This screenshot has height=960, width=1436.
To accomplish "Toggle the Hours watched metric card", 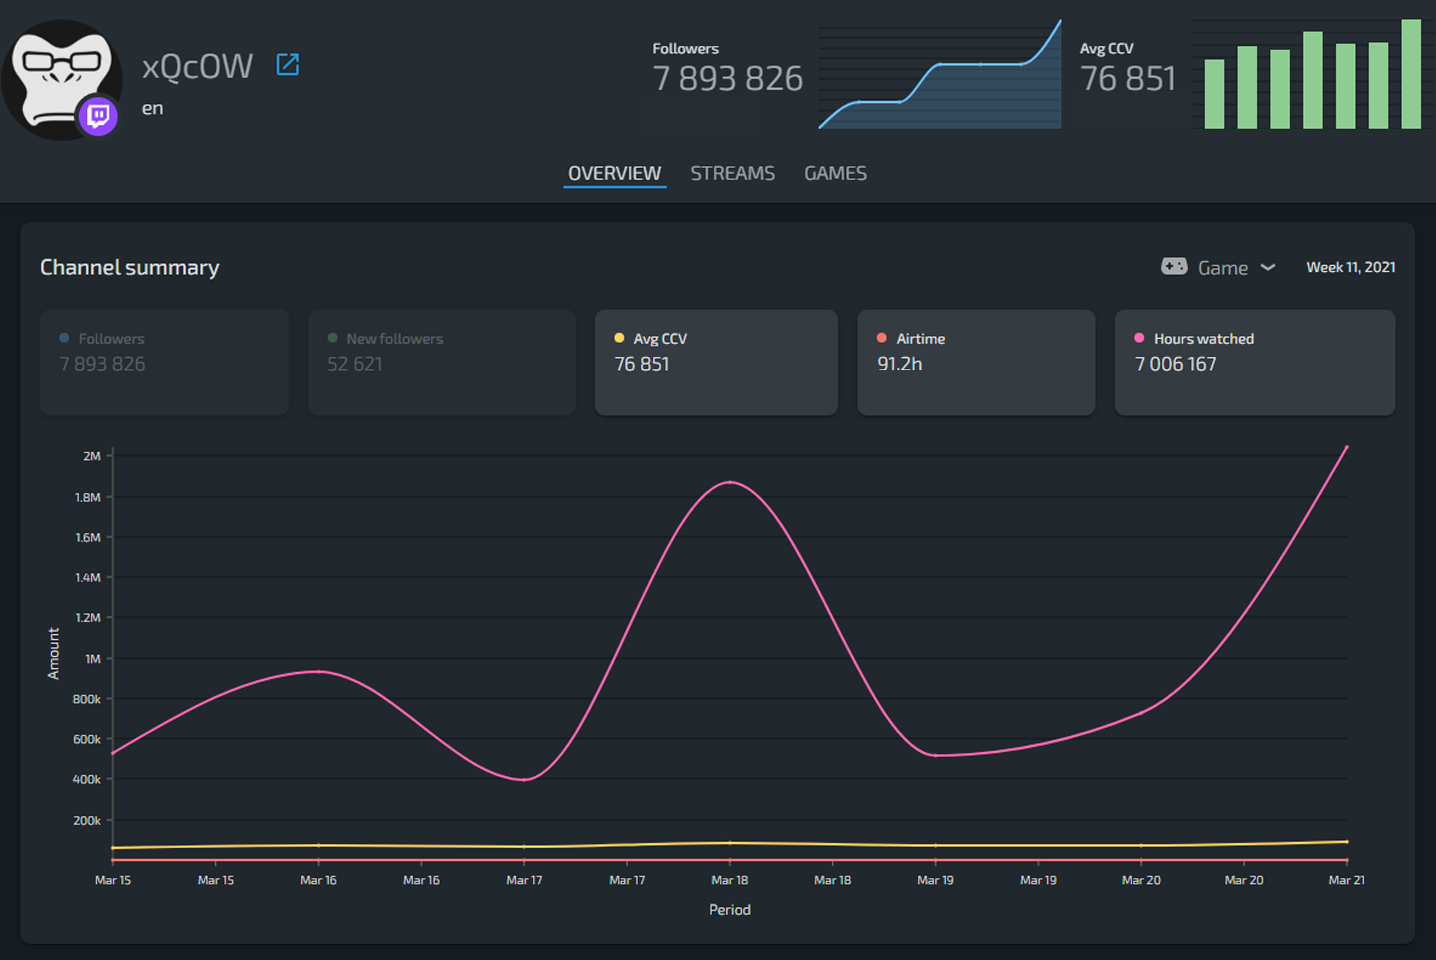I will point(1255,362).
